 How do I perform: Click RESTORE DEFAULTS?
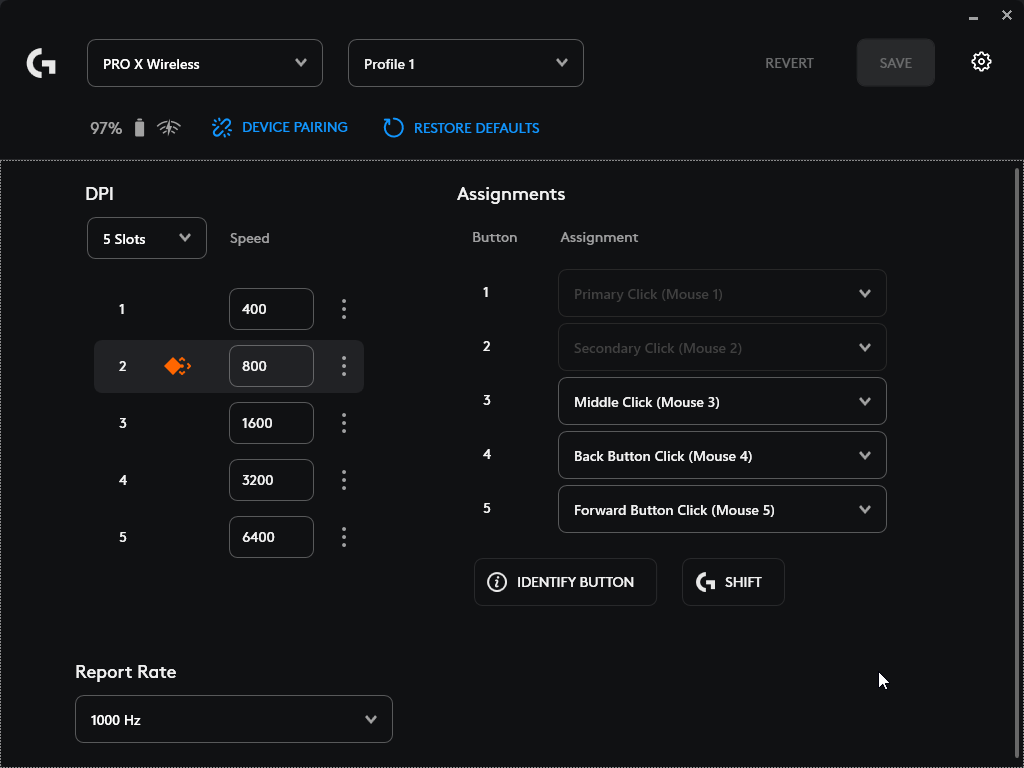pyautogui.click(x=462, y=128)
